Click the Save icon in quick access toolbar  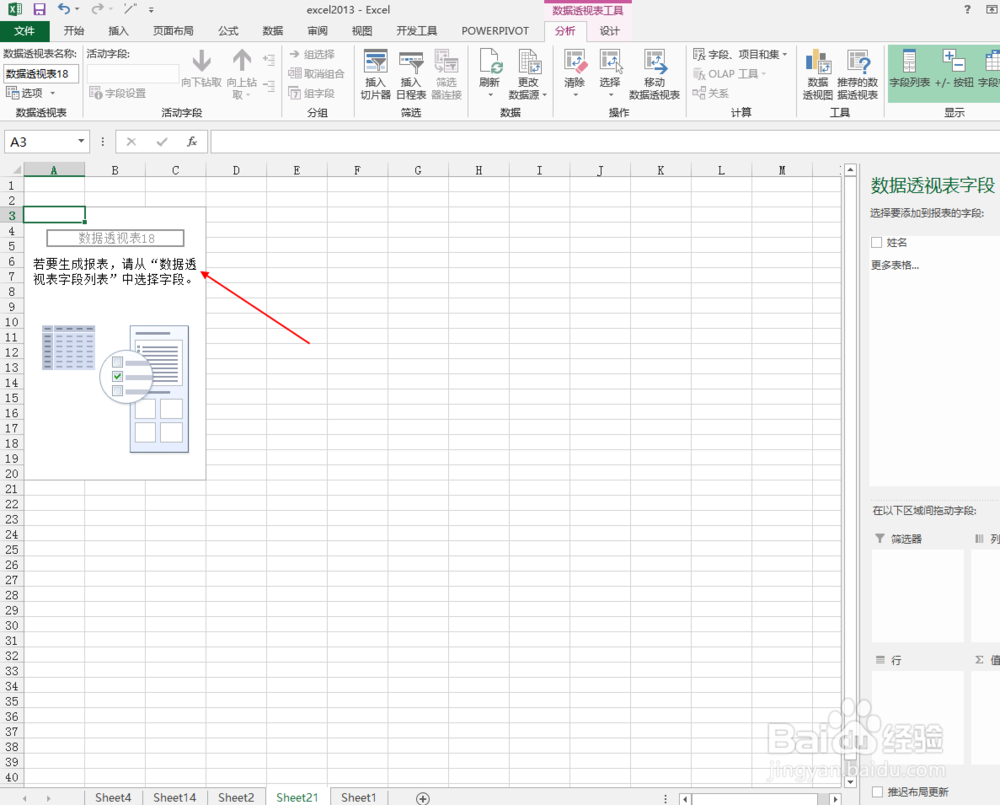(x=40, y=10)
